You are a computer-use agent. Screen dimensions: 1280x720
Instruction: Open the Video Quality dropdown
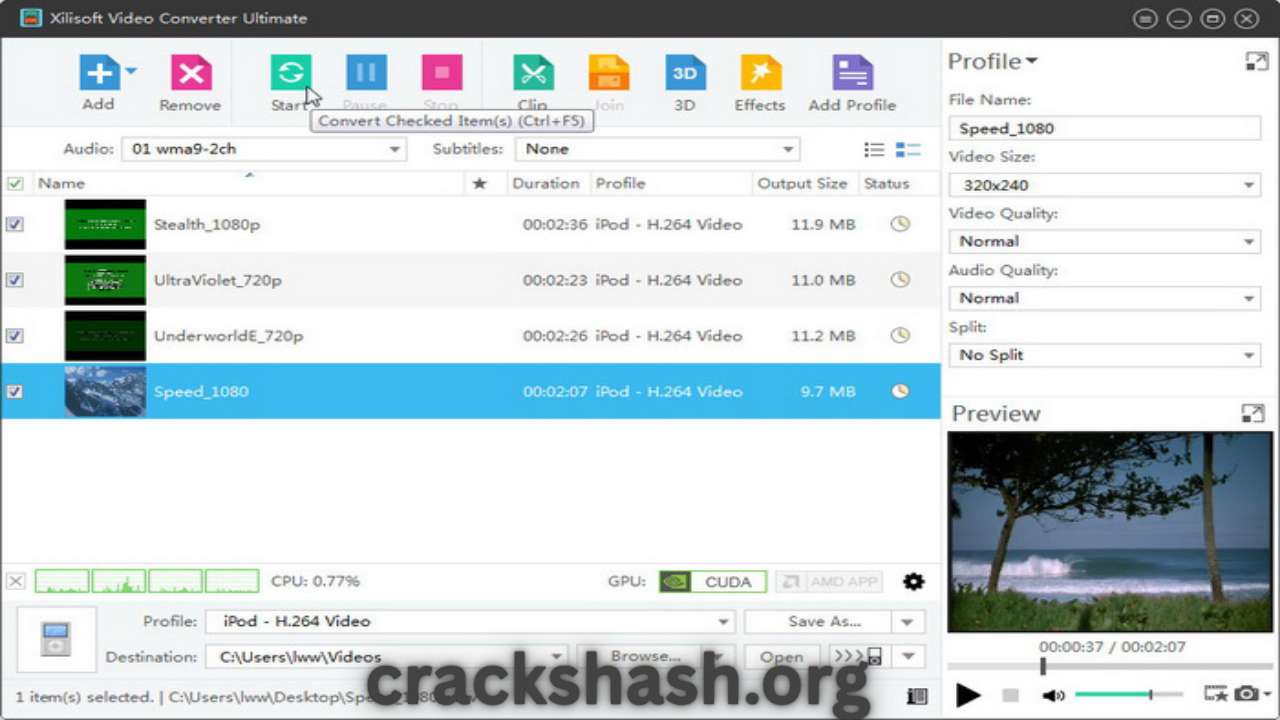click(1105, 241)
